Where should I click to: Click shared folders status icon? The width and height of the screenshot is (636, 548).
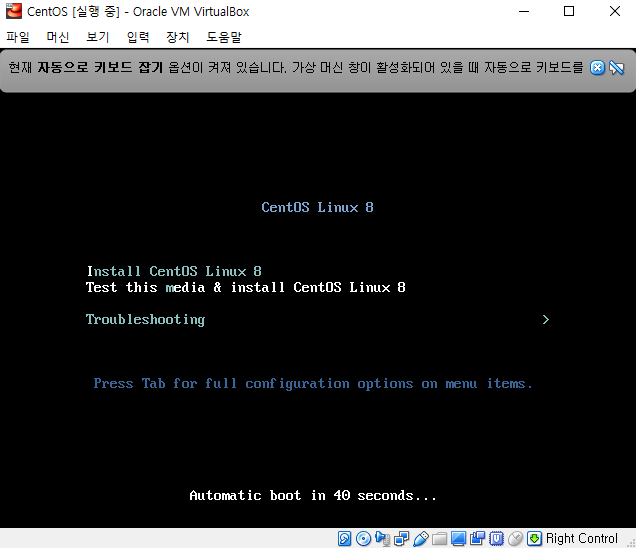click(x=439, y=539)
